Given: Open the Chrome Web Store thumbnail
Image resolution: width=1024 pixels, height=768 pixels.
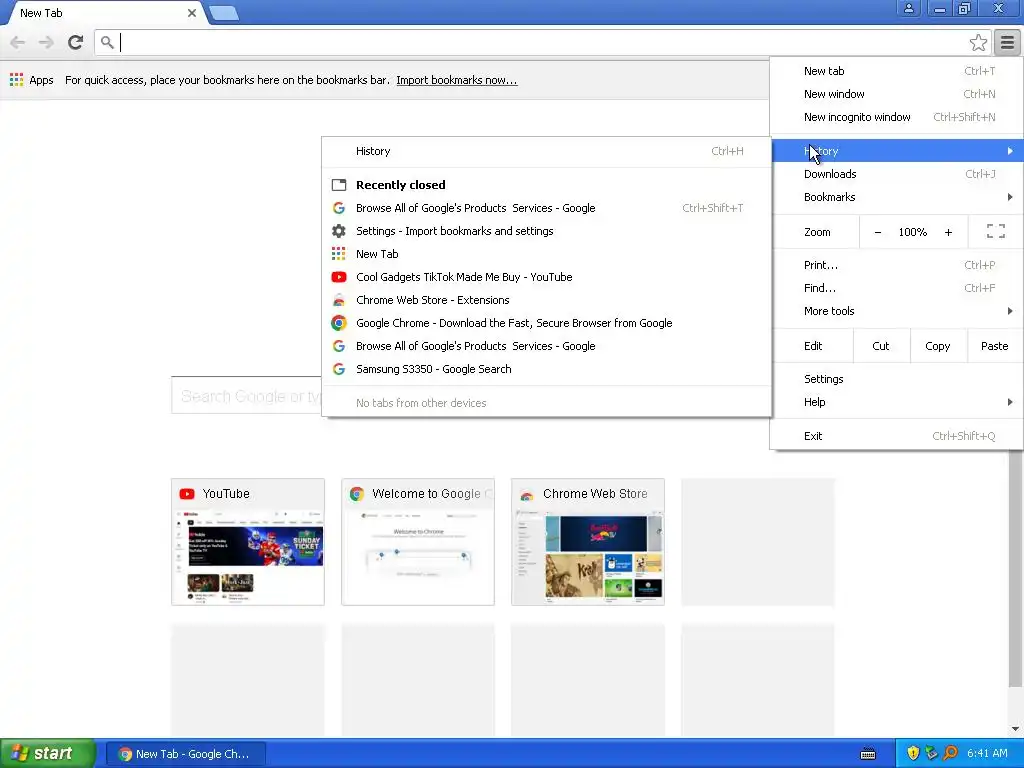Looking at the screenshot, I should 588,542.
